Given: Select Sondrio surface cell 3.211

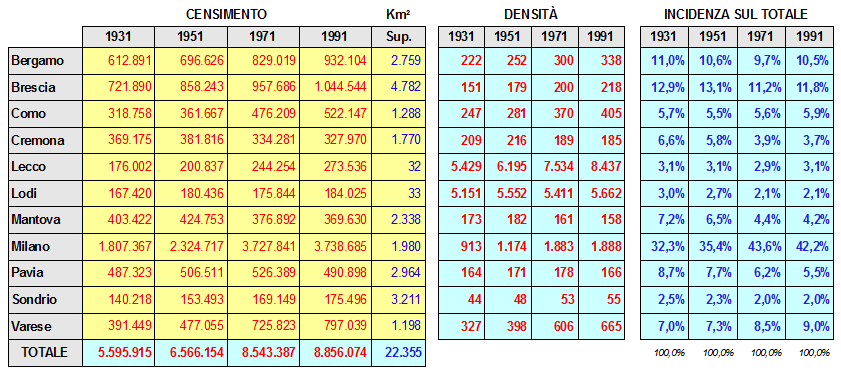Looking at the screenshot, I should coord(399,300).
